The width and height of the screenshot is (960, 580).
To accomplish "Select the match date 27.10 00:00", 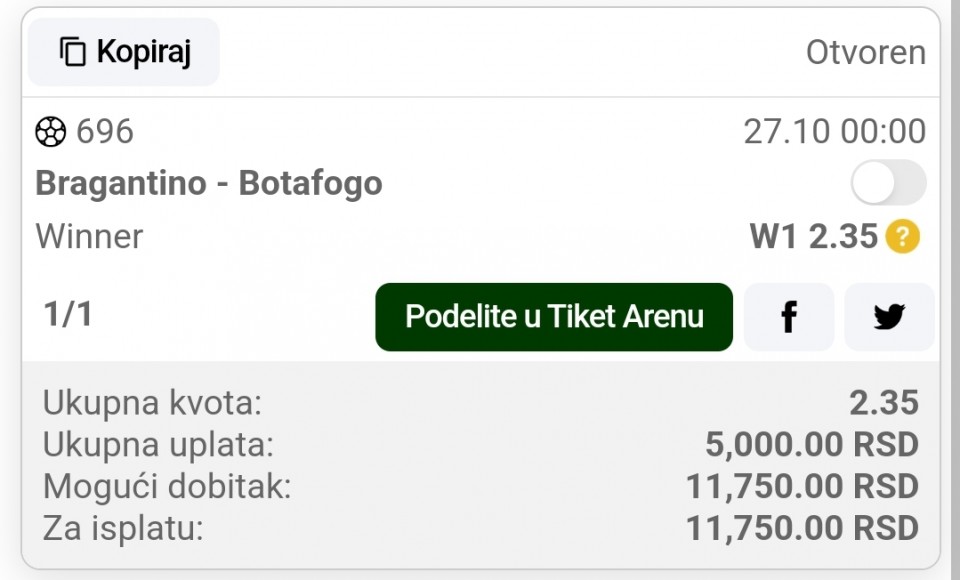I will coord(834,131).
